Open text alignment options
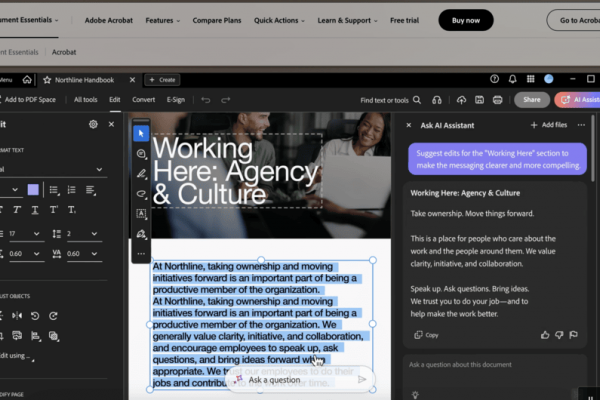Screen dimensions: 600x400 (90, 190)
